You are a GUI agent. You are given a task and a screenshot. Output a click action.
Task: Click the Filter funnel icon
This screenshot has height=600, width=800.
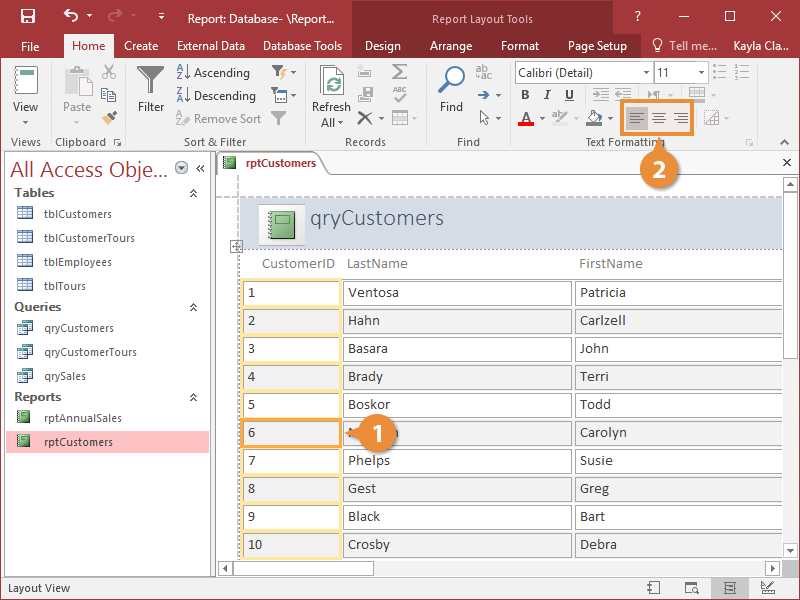pyautogui.click(x=151, y=81)
